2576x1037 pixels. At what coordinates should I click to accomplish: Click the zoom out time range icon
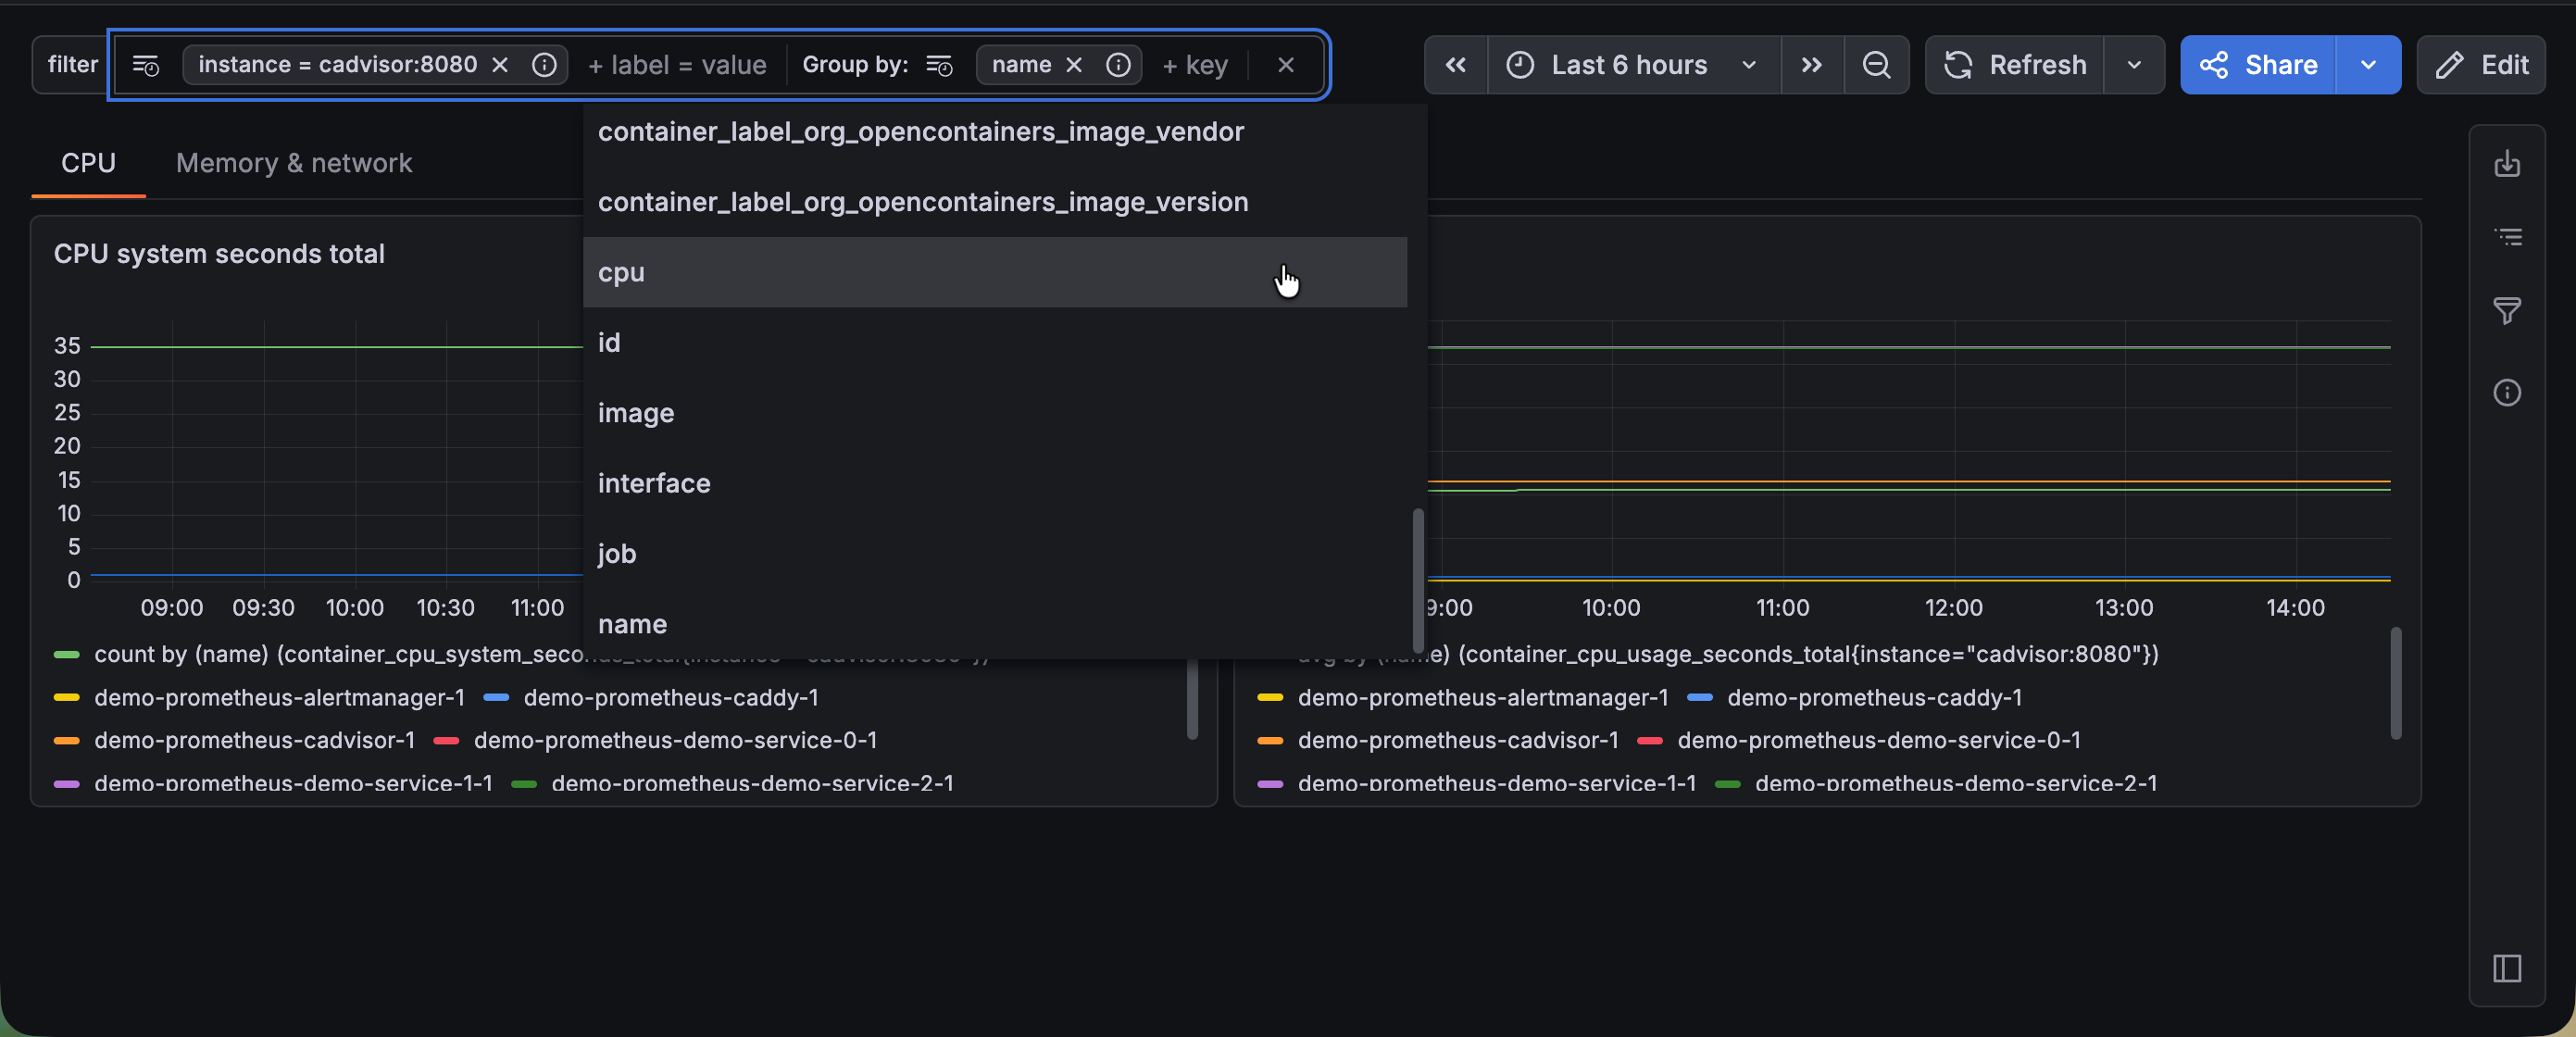coord(1876,65)
